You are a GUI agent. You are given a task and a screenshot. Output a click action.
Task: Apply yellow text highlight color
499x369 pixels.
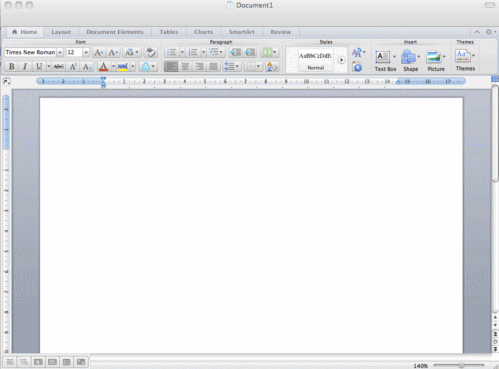(123, 67)
